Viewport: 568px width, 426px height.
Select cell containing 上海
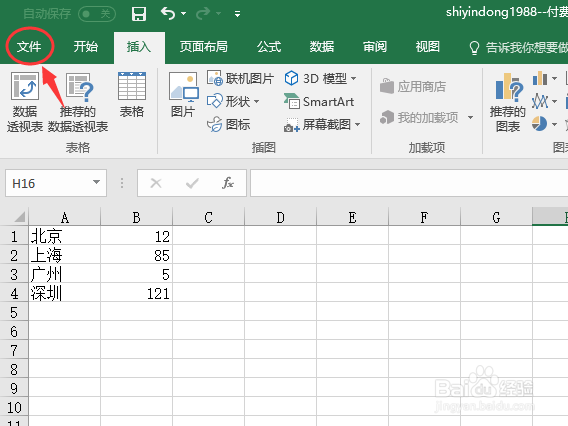pyautogui.click(x=64, y=255)
